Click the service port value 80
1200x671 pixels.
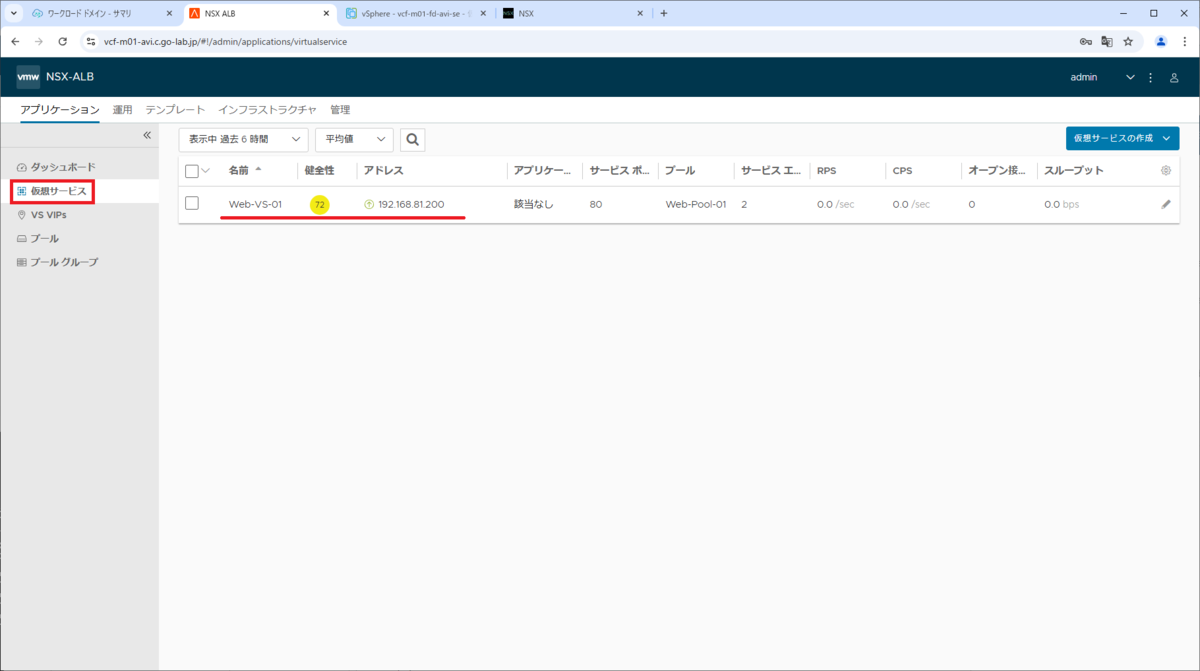point(596,204)
